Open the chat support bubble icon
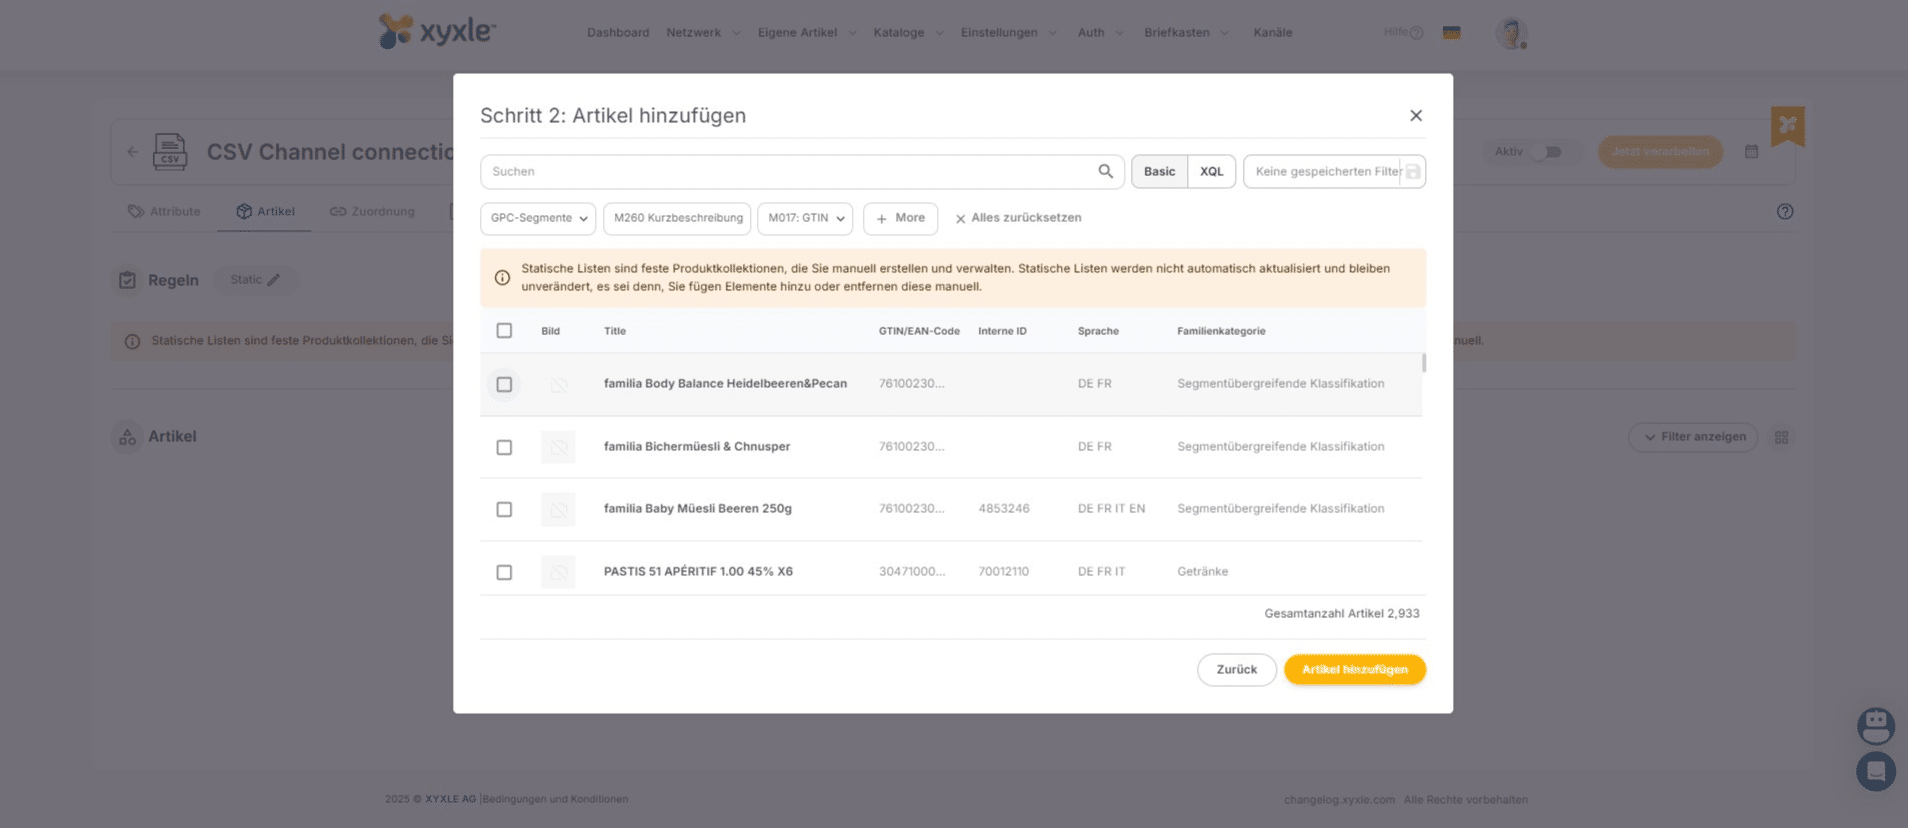The width and height of the screenshot is (1908, 828). coord(1875,771)
